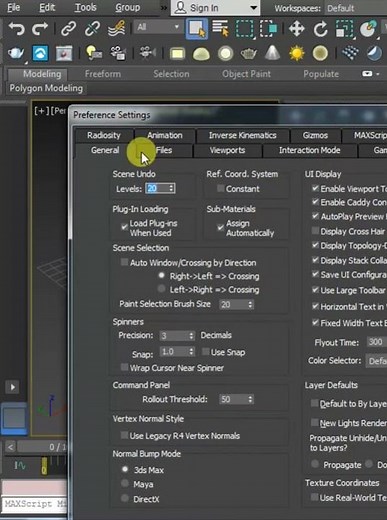Click the Select and Place tool
This screenshot has width=387, height=520.
(x=369, y=29)
